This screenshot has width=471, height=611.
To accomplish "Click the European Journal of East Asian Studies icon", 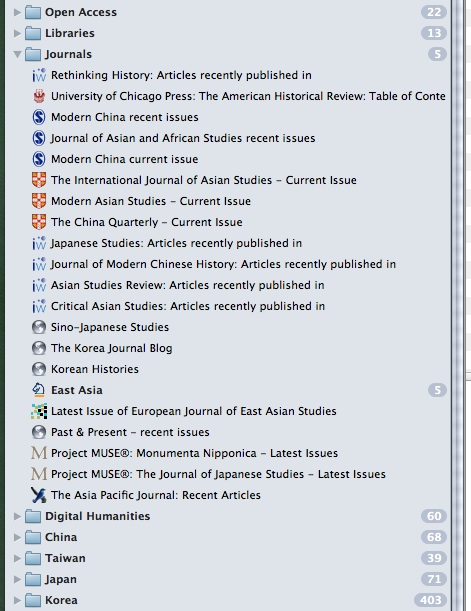I will [x=39, y=411].
